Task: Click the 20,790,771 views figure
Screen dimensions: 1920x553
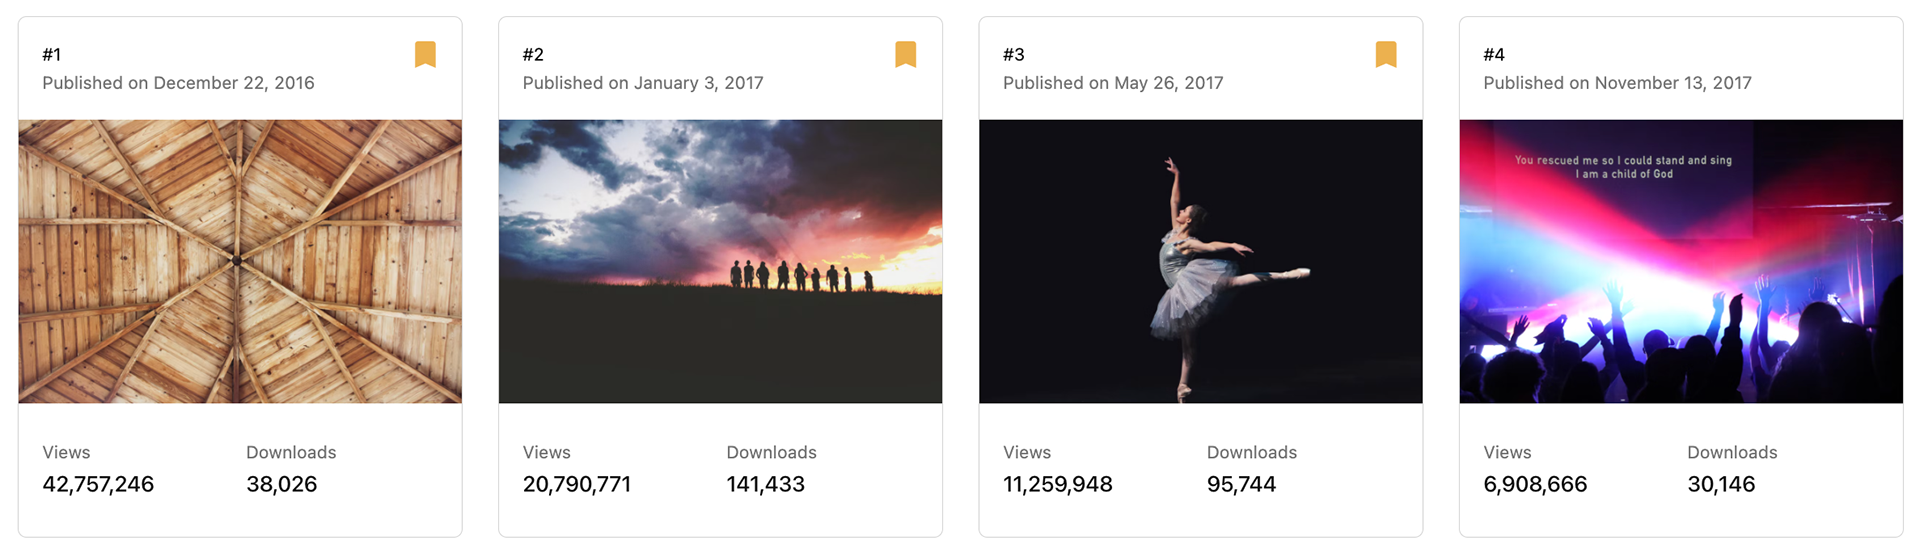Action: 576,484
